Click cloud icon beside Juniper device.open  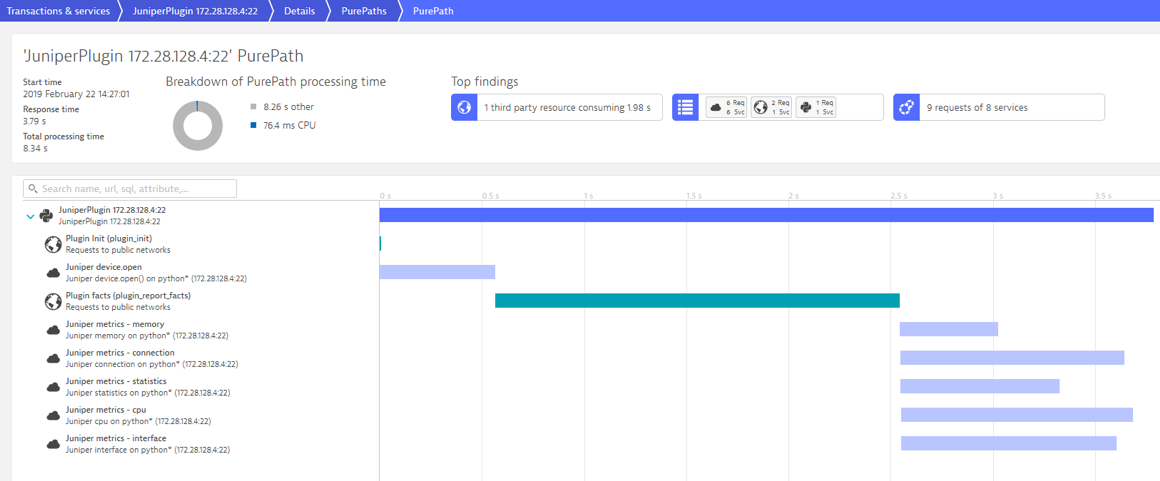(x=53, y=272)
